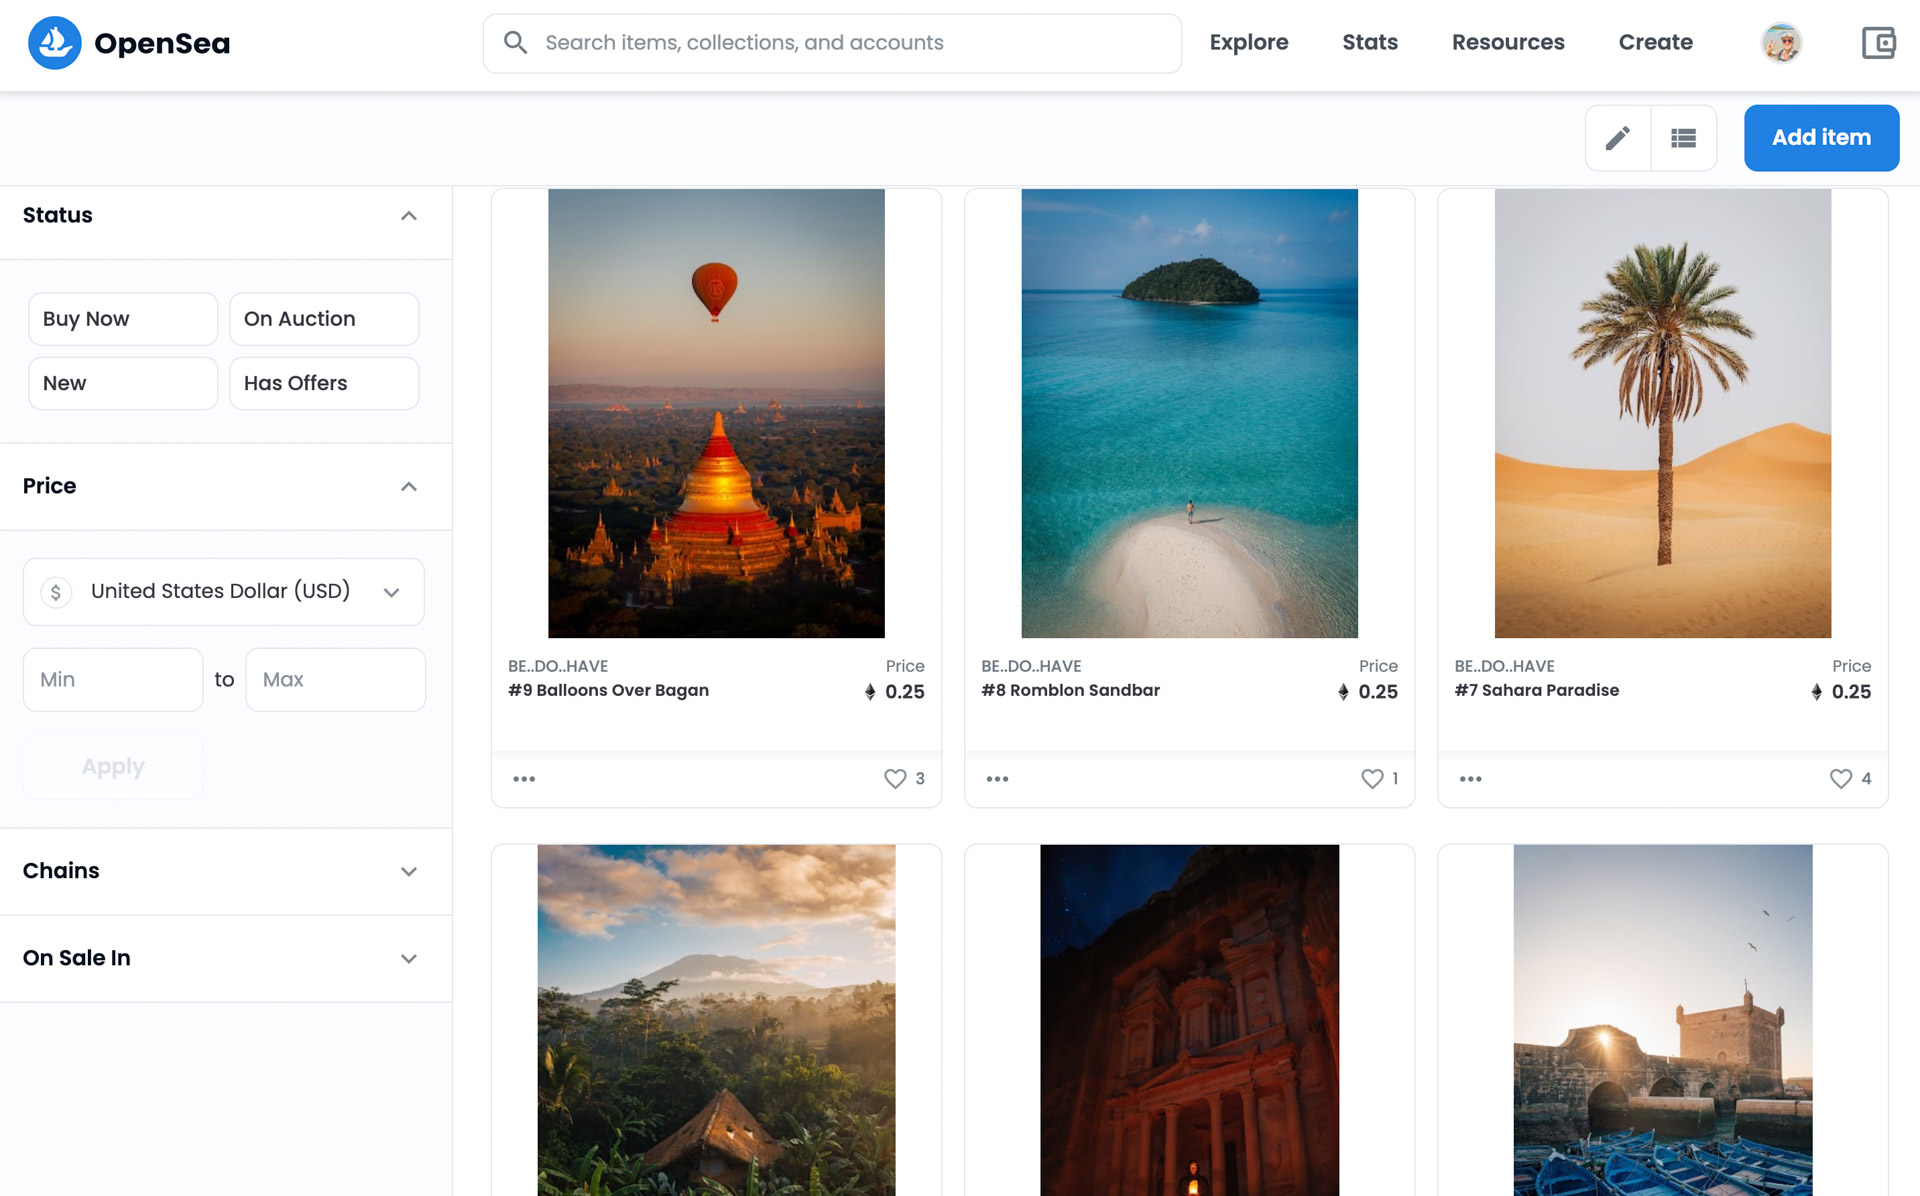Favorite the Balloons Over Bagan heart icon

tap(893, 778)
